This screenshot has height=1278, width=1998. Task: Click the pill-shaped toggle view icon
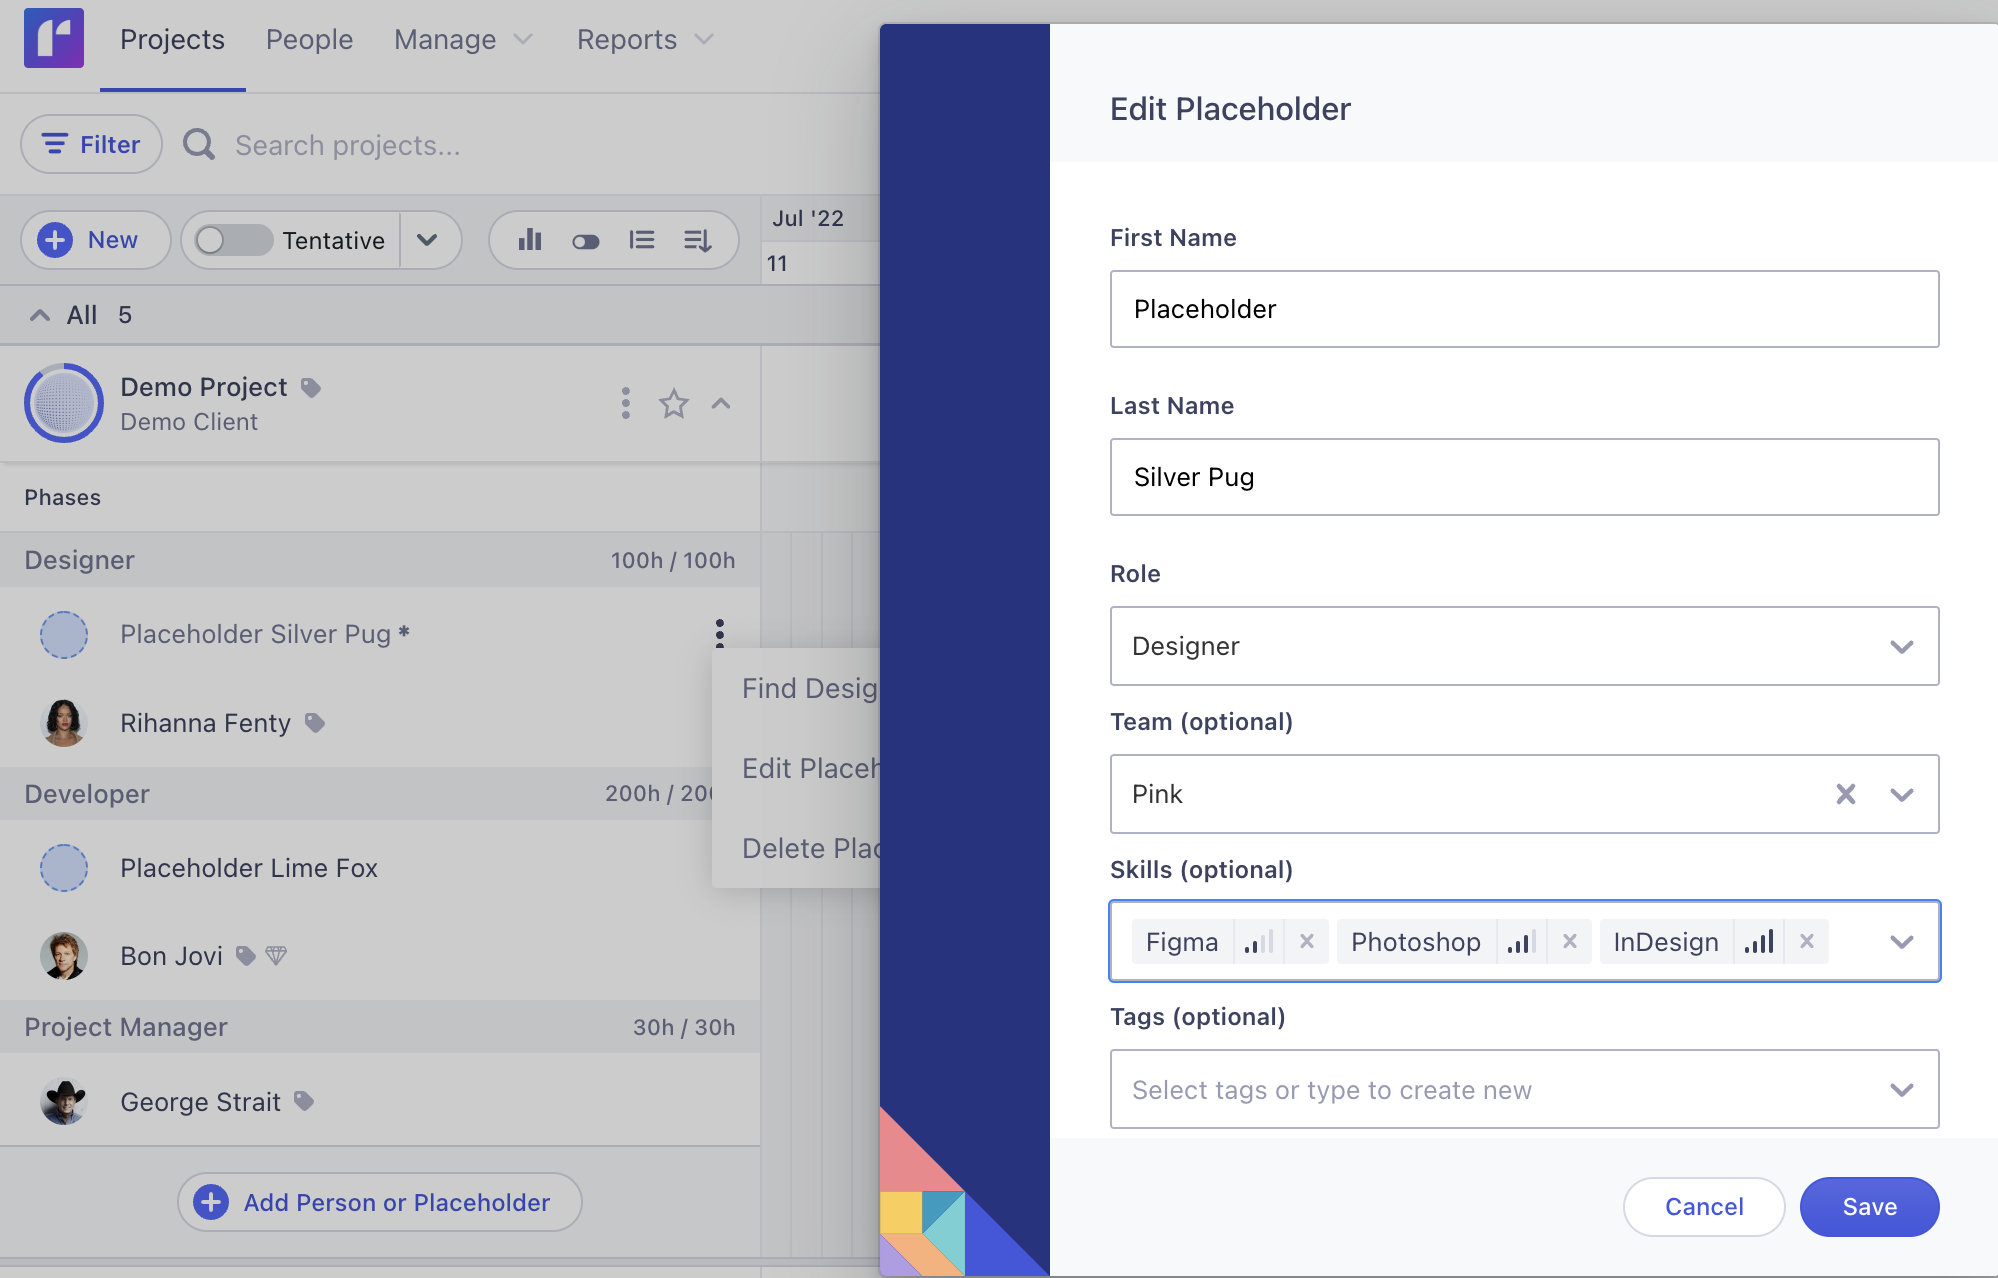coord(586,241)
